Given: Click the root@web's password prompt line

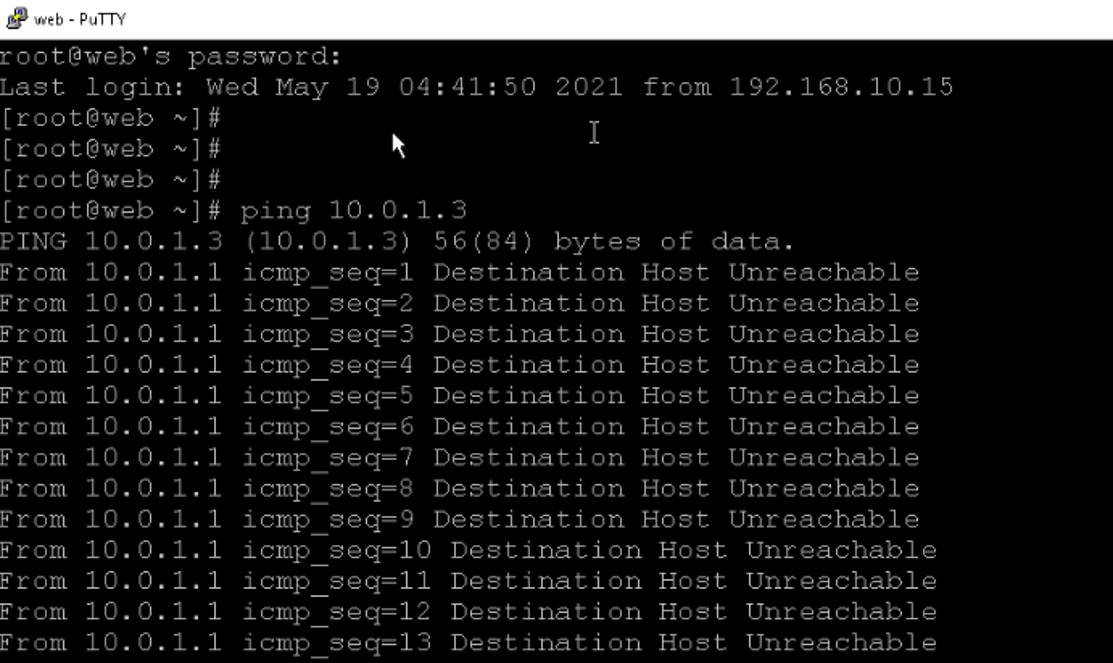Looking at the screenshot, I should click(x=171, y=56).
